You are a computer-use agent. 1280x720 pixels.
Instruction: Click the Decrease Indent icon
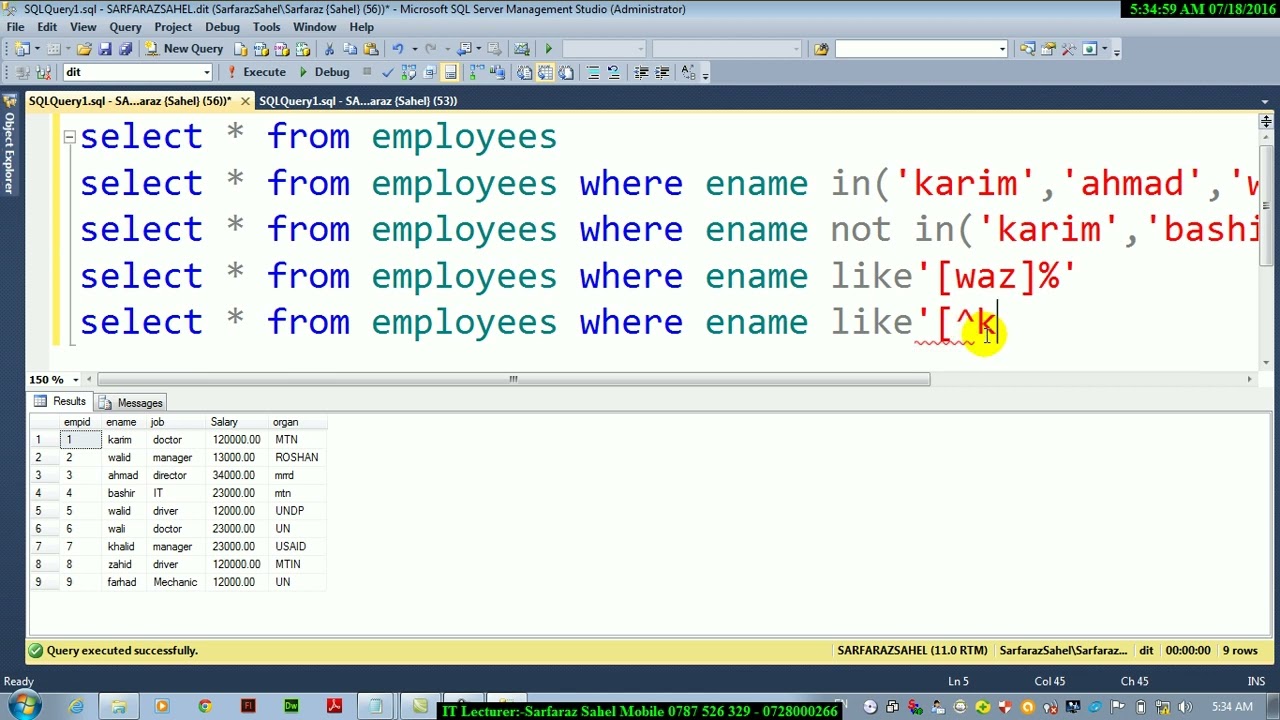(641, 72)
